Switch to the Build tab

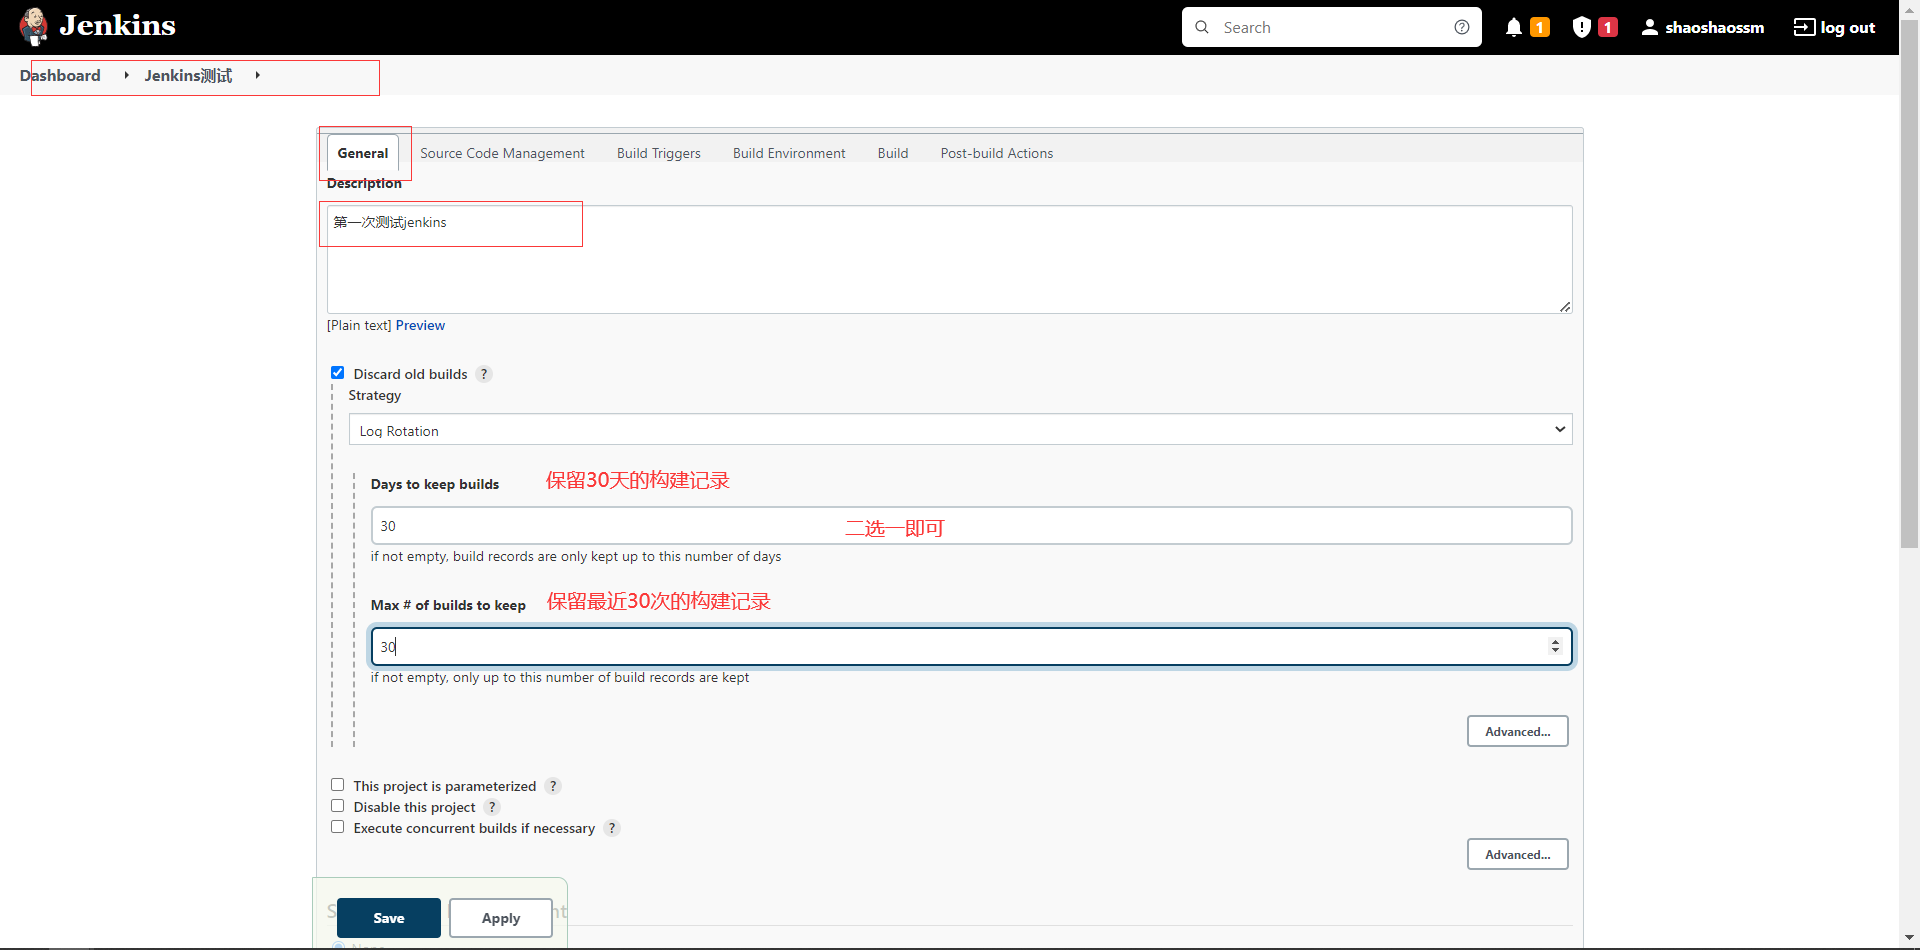(x=893, y=153)
